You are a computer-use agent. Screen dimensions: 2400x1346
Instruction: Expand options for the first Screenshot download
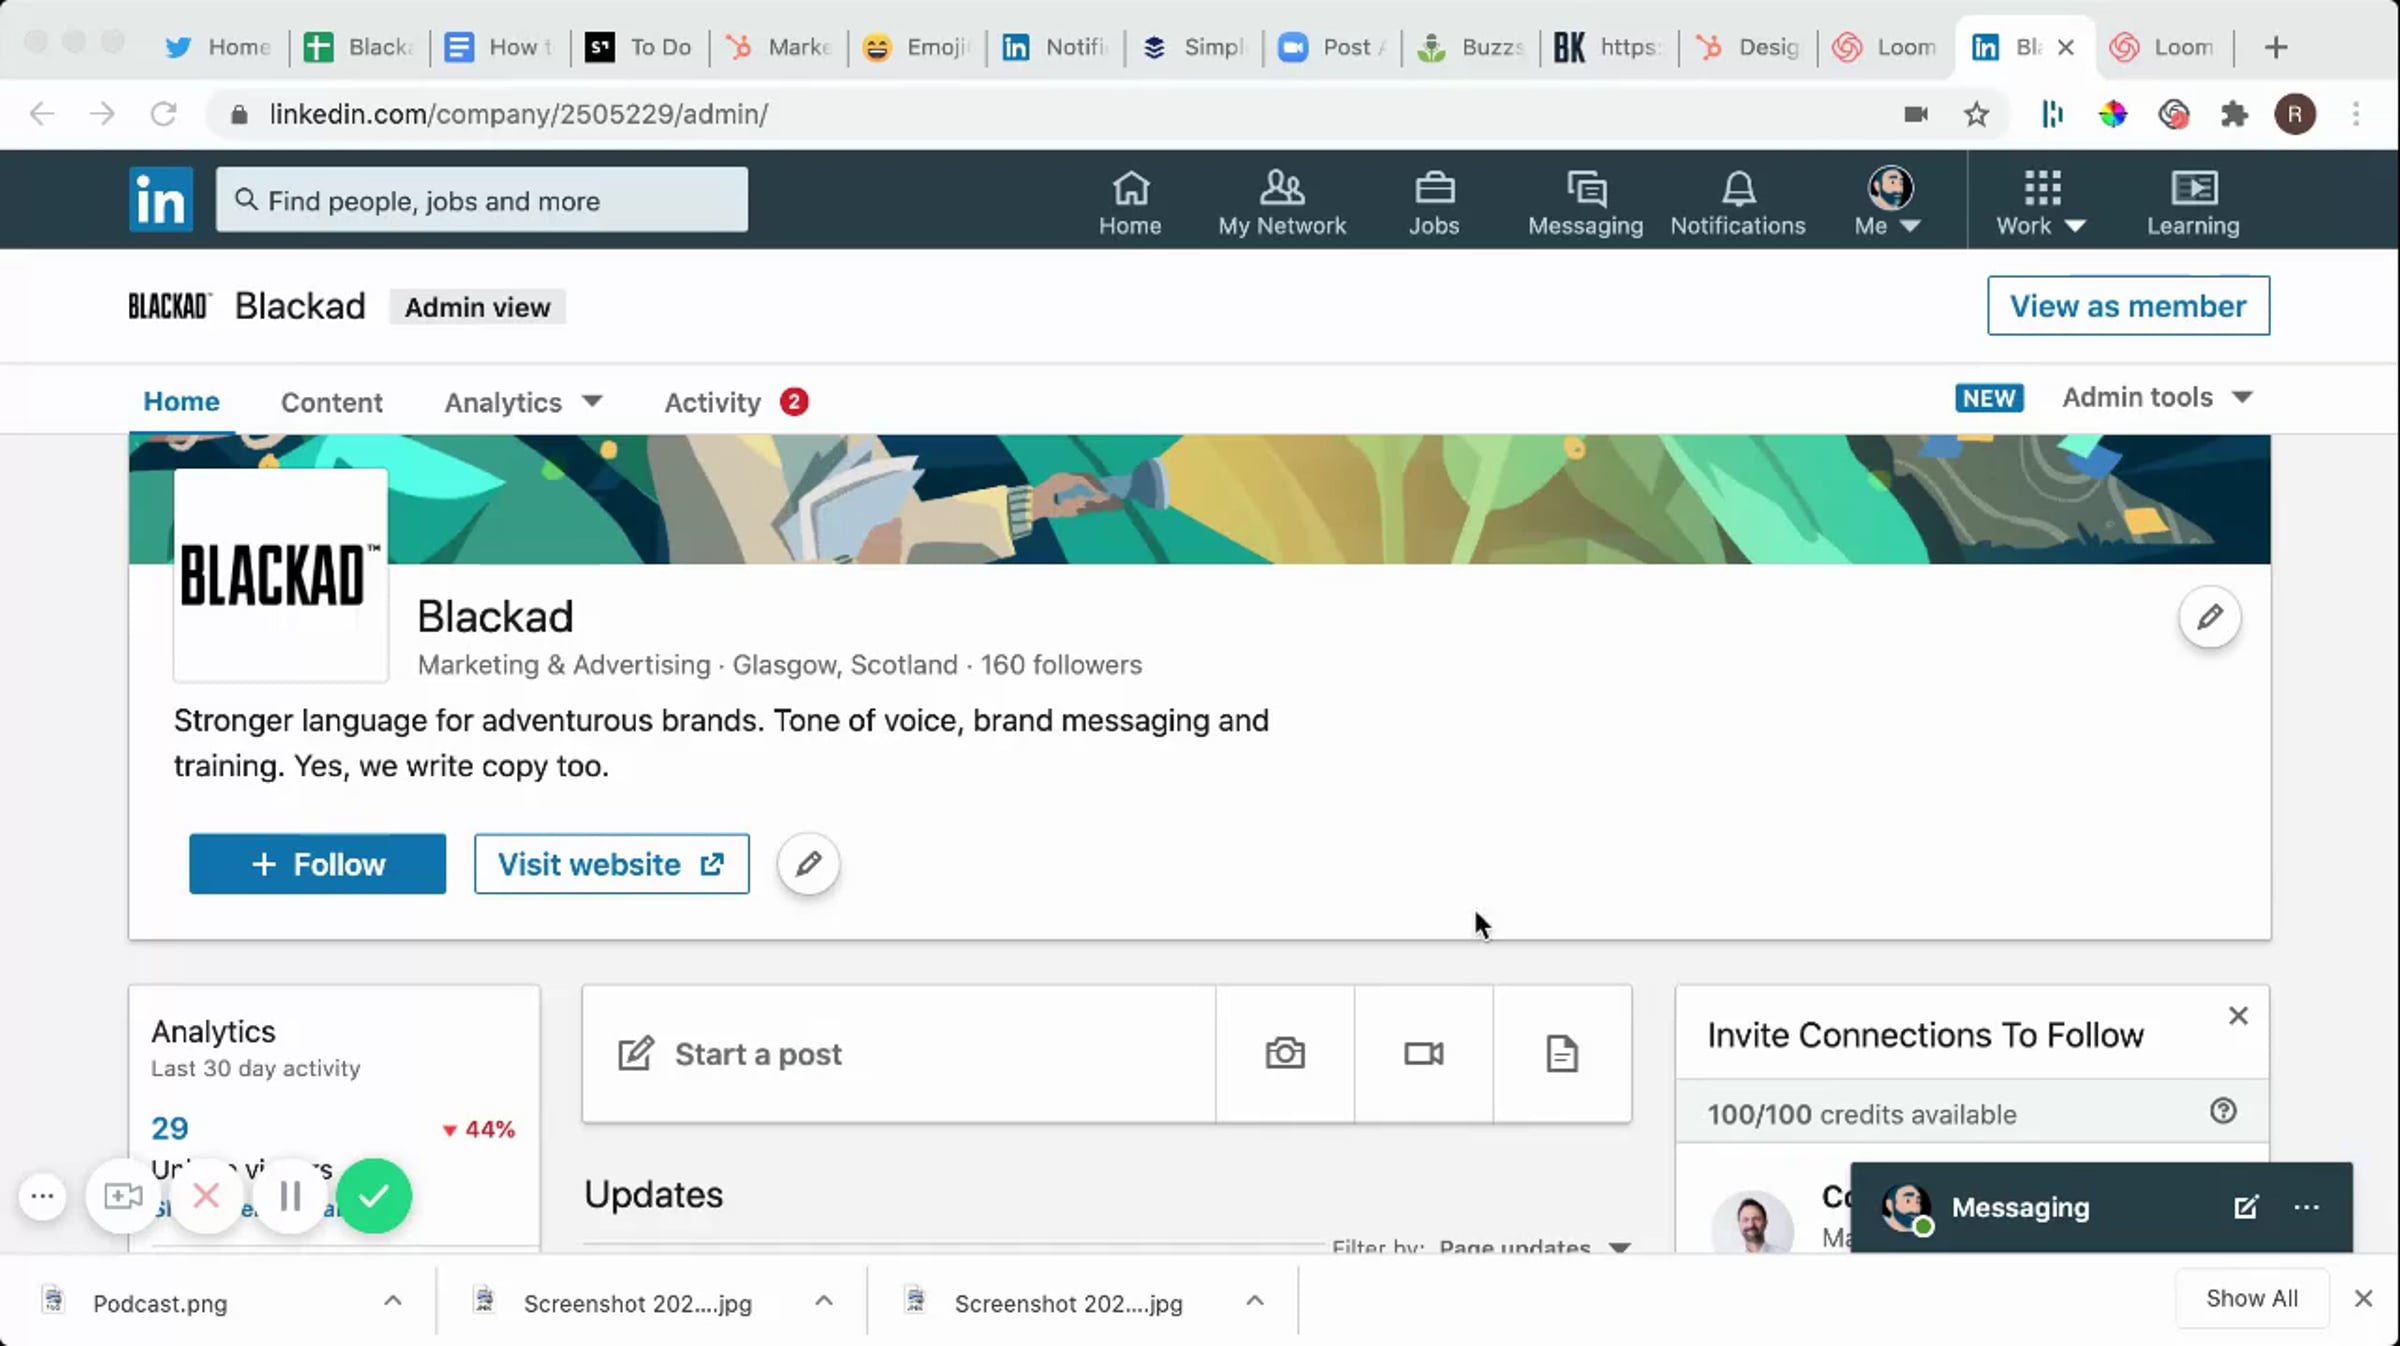pos(824,1301)
